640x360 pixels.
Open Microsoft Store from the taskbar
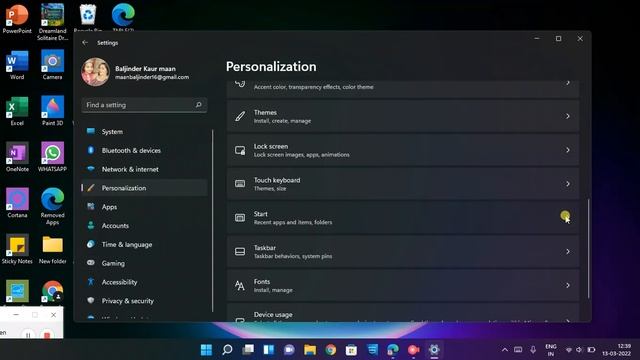coord(351,350)
